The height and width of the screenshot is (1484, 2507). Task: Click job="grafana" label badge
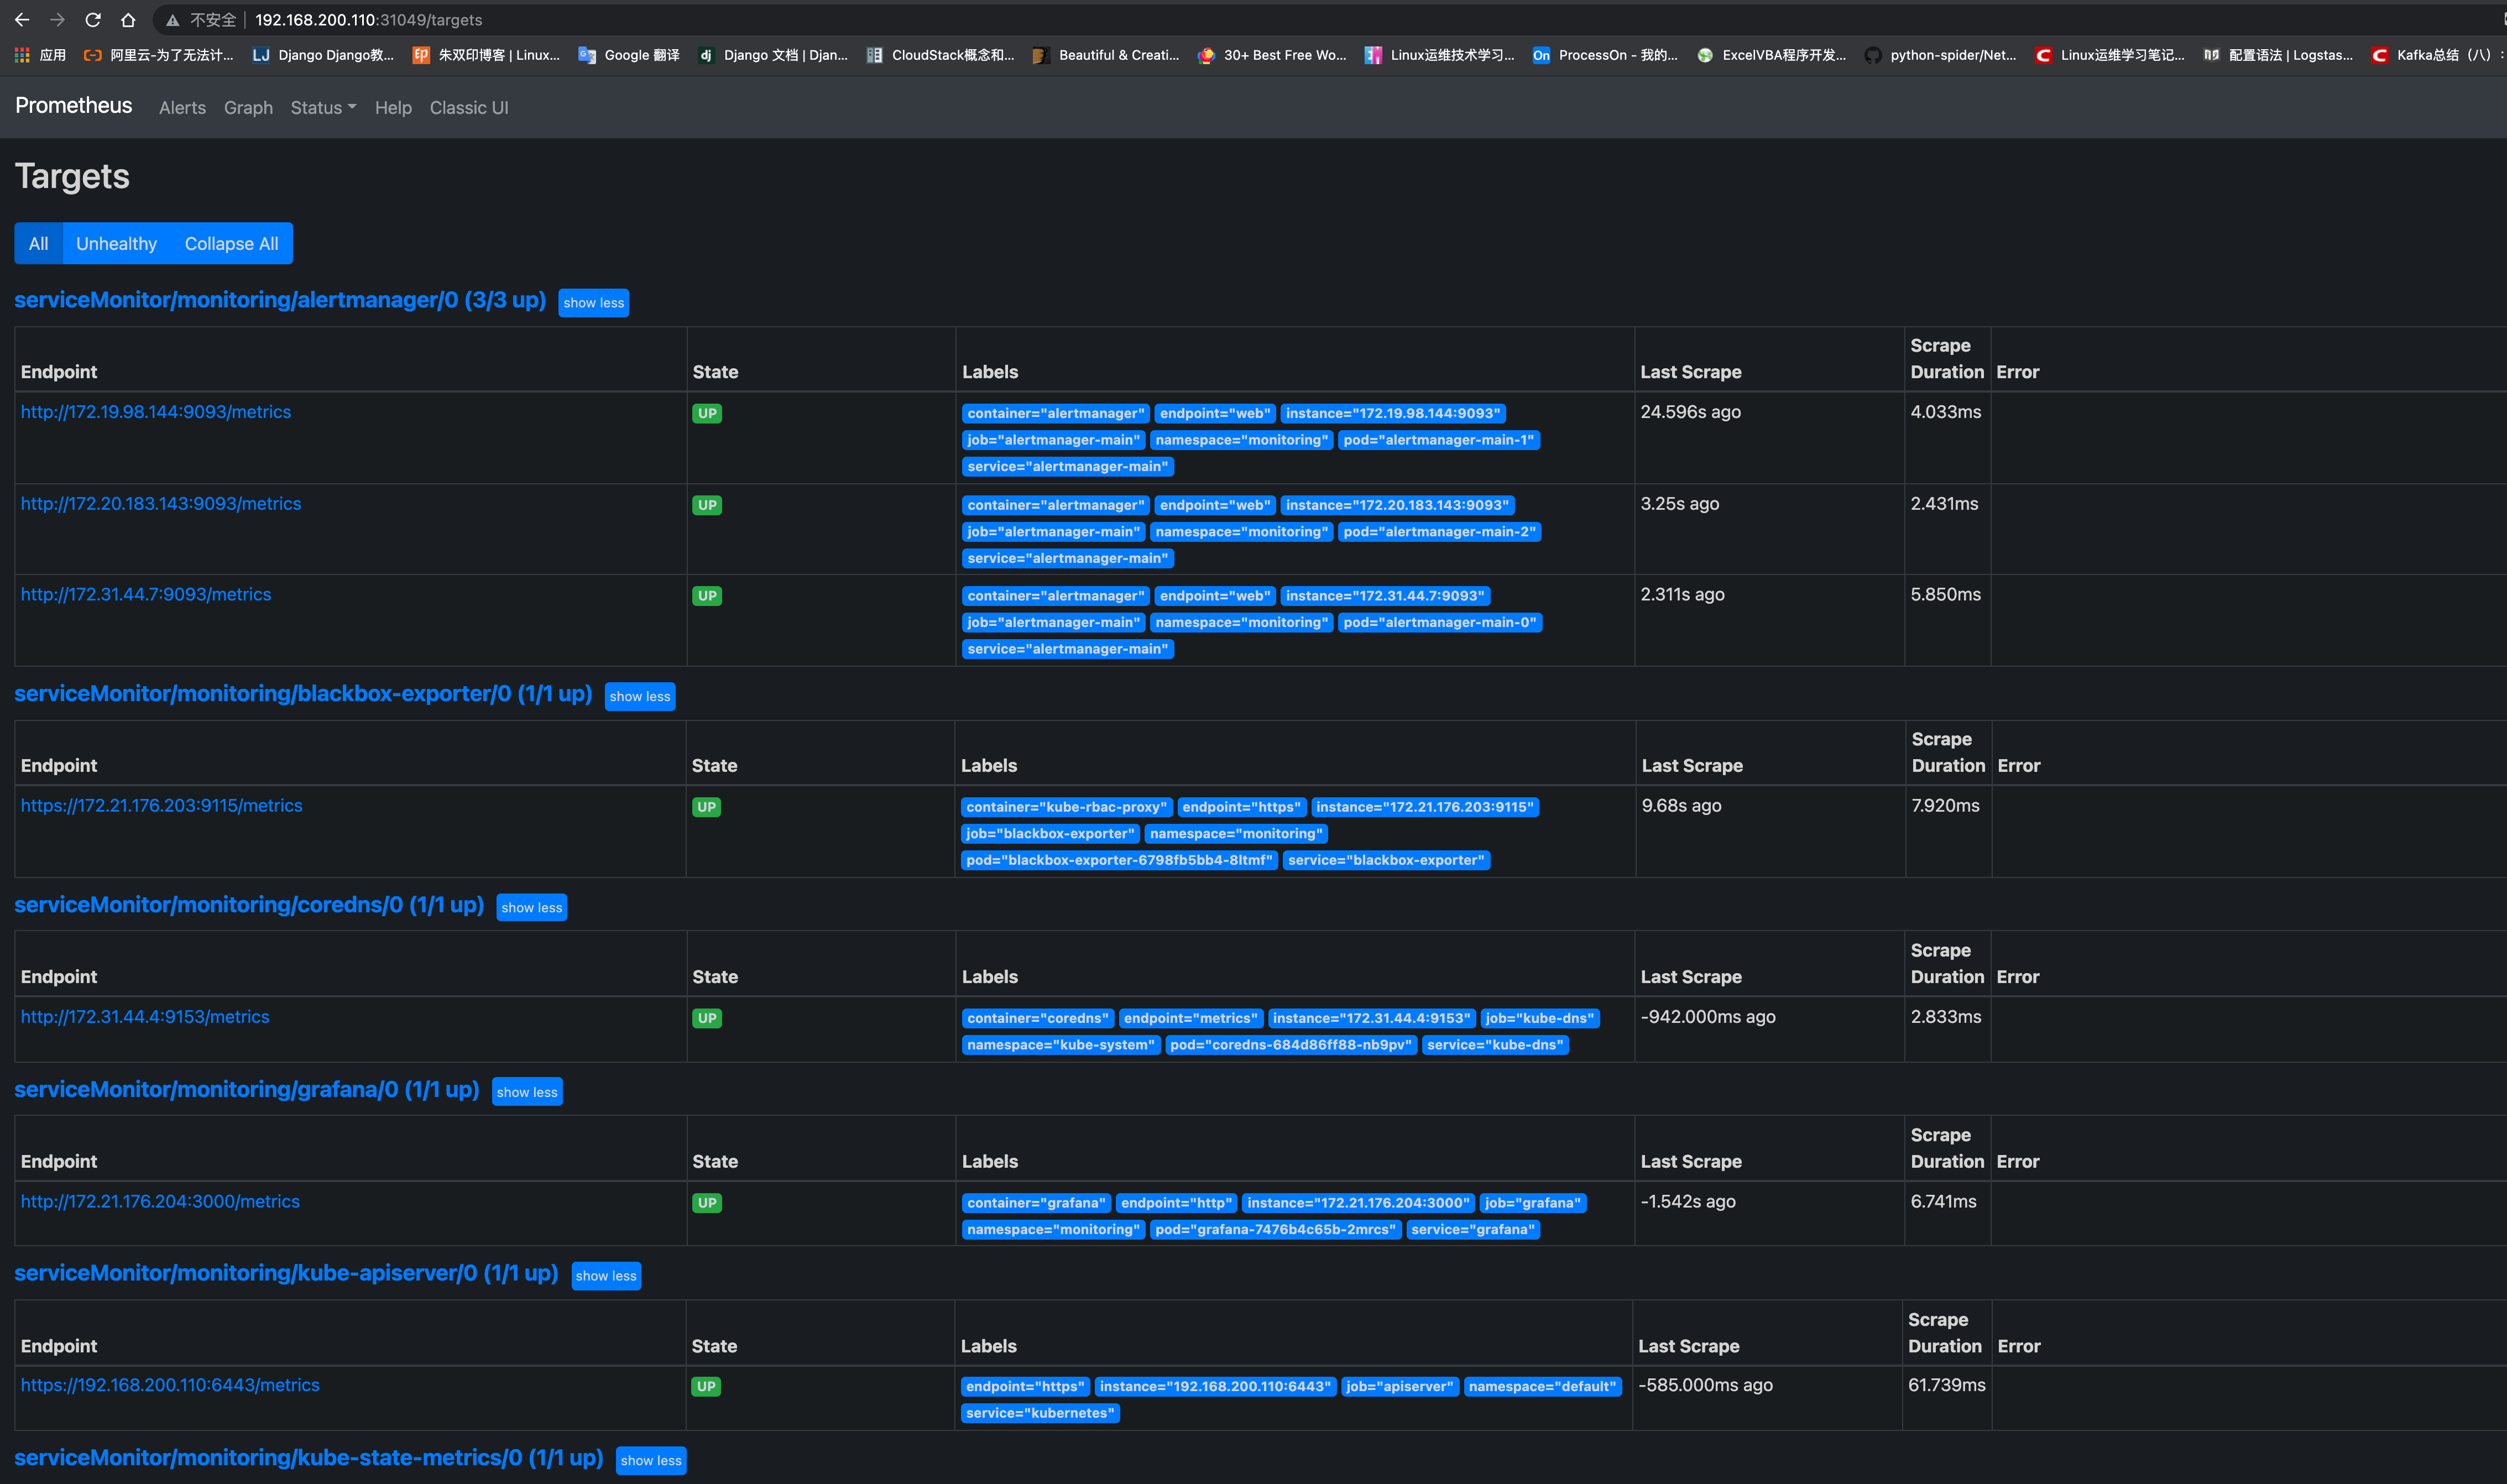pos(1533,1204)
